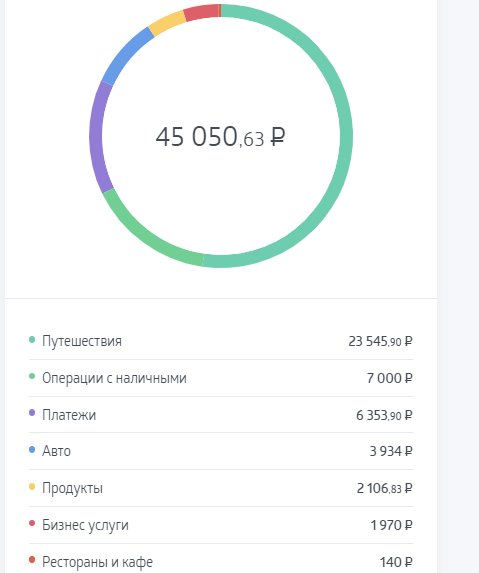The image size is (479, 573).
Task: Open the Операции с наличными category row
Action: [221, 378]
